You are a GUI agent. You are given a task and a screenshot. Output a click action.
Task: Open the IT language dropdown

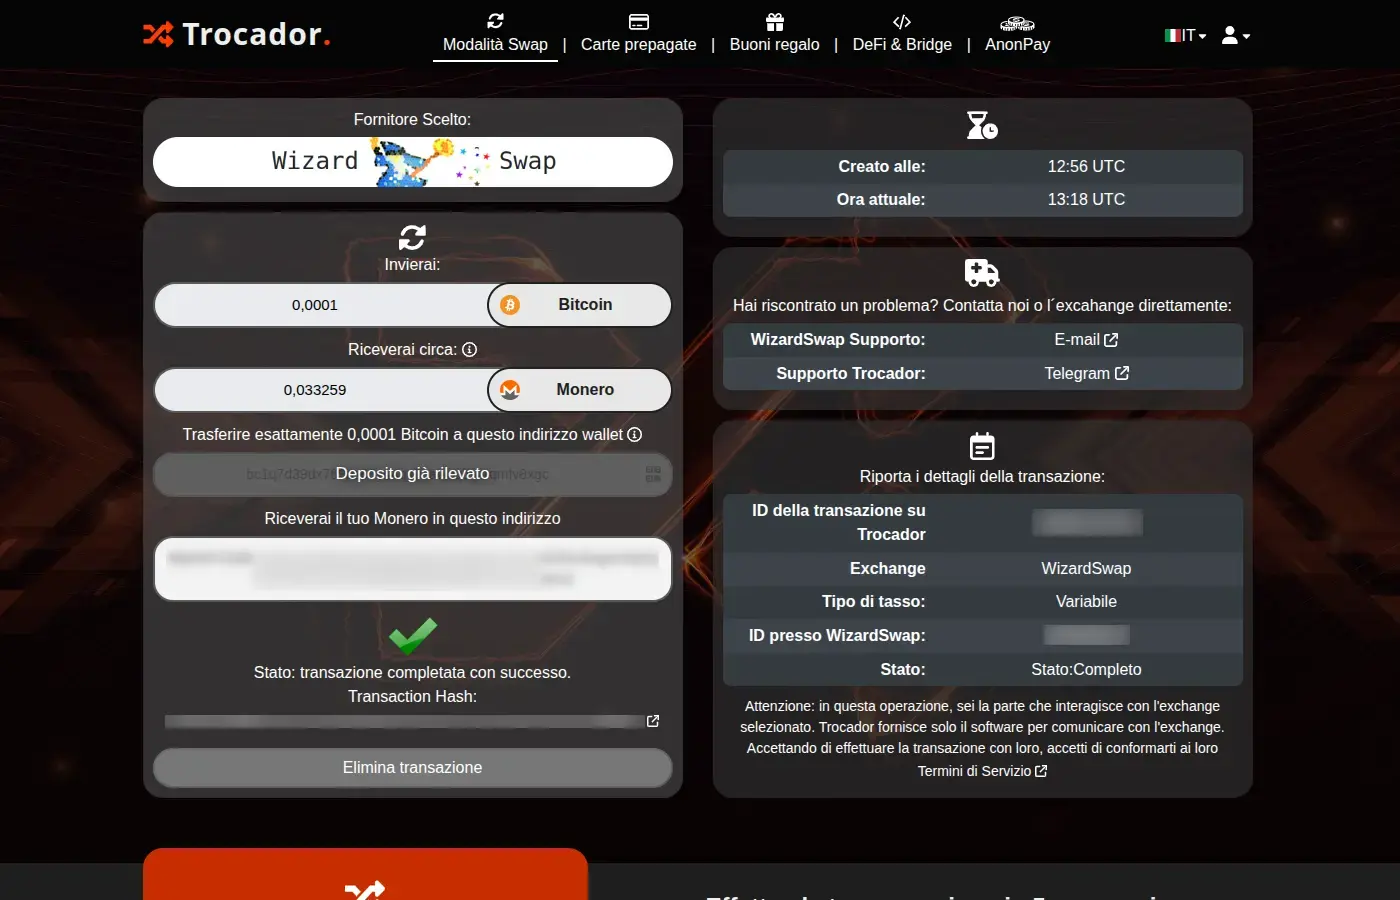(1185, 35)
